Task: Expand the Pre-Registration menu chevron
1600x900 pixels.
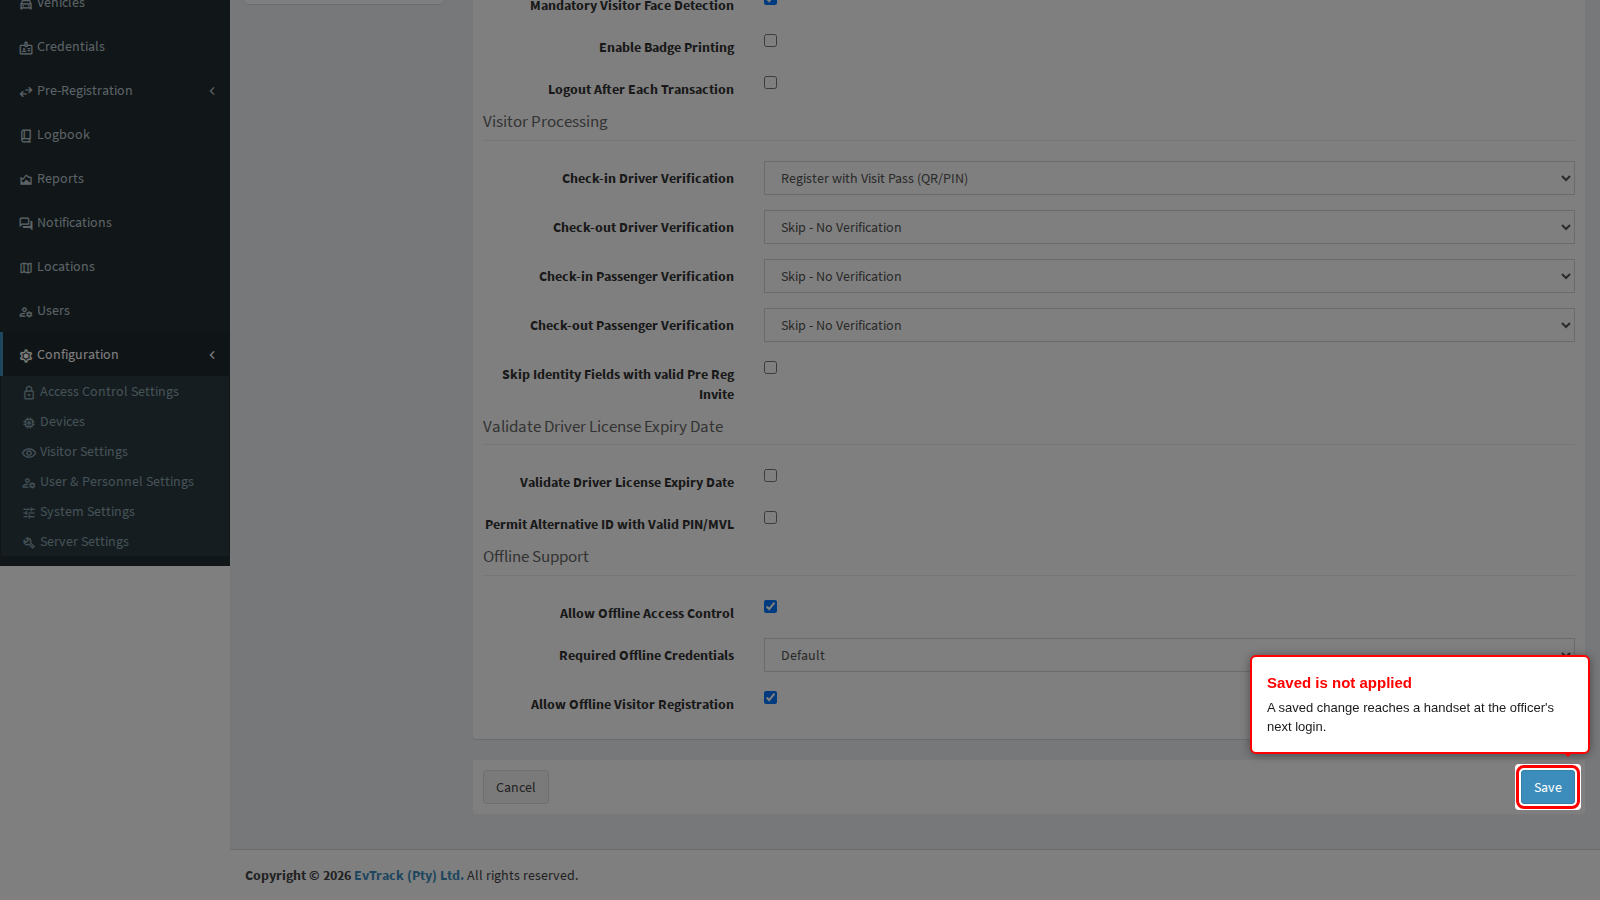Action: 212,91
